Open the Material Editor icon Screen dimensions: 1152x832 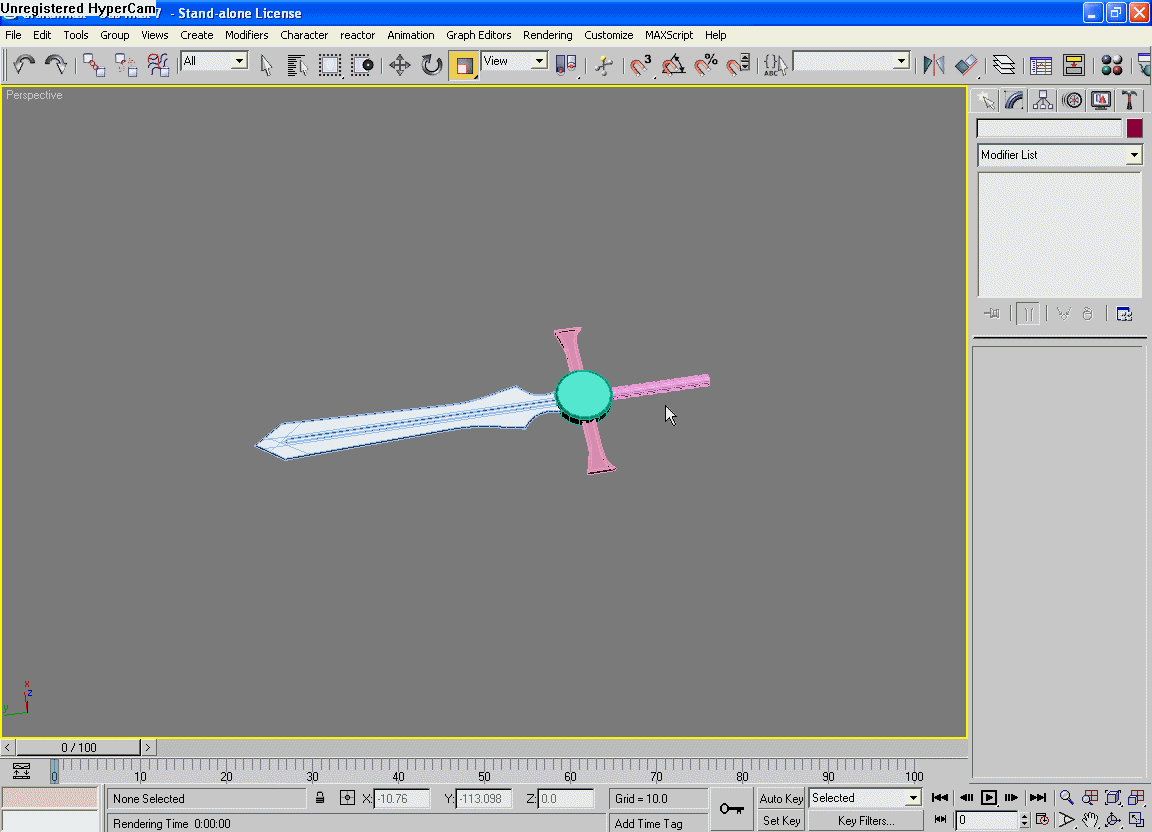[1111, 66]
